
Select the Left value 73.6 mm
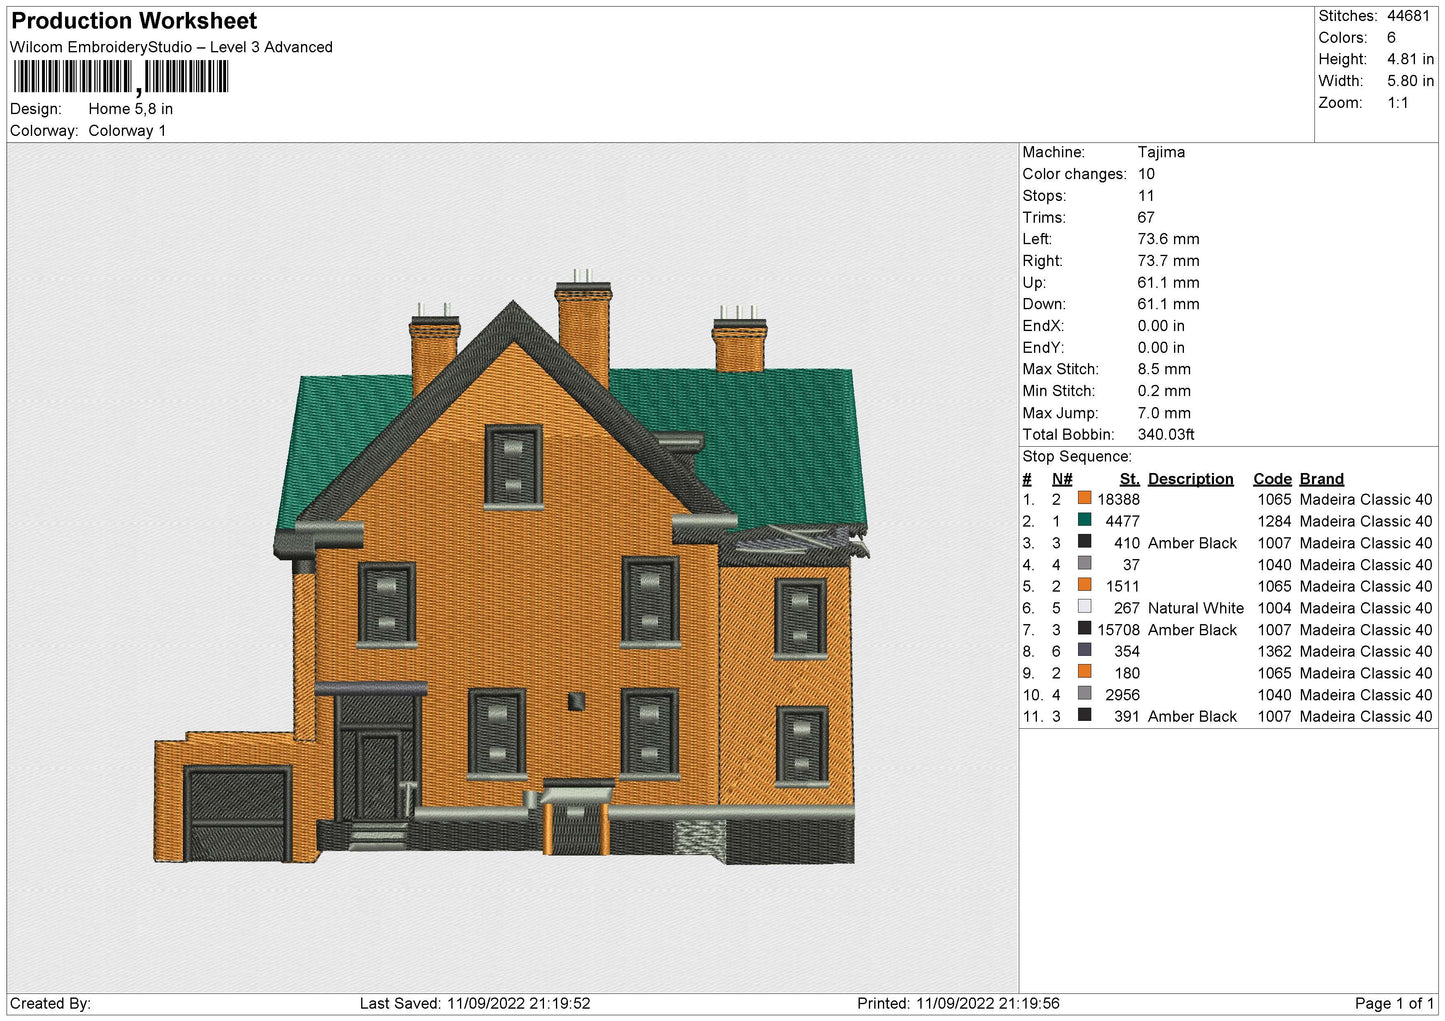[x=1168, y=239]
